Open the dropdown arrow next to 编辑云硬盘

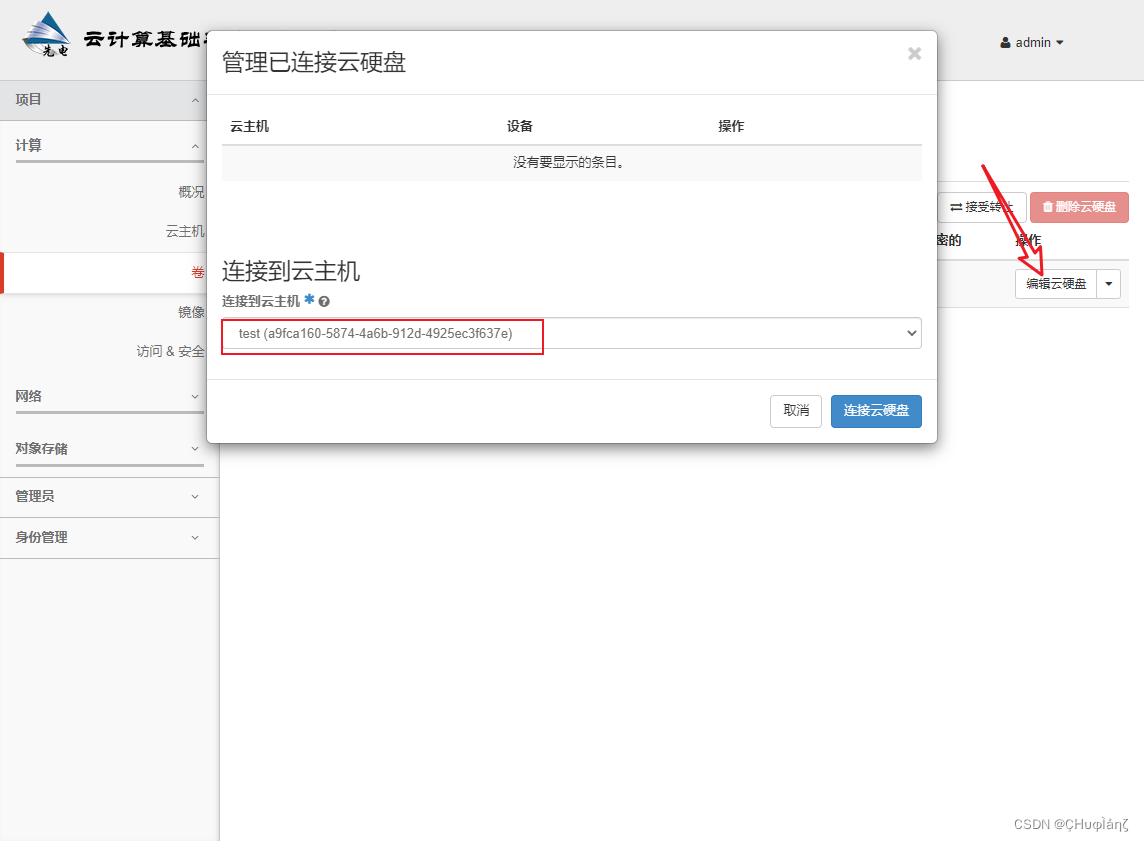(x=1108, y=284)
